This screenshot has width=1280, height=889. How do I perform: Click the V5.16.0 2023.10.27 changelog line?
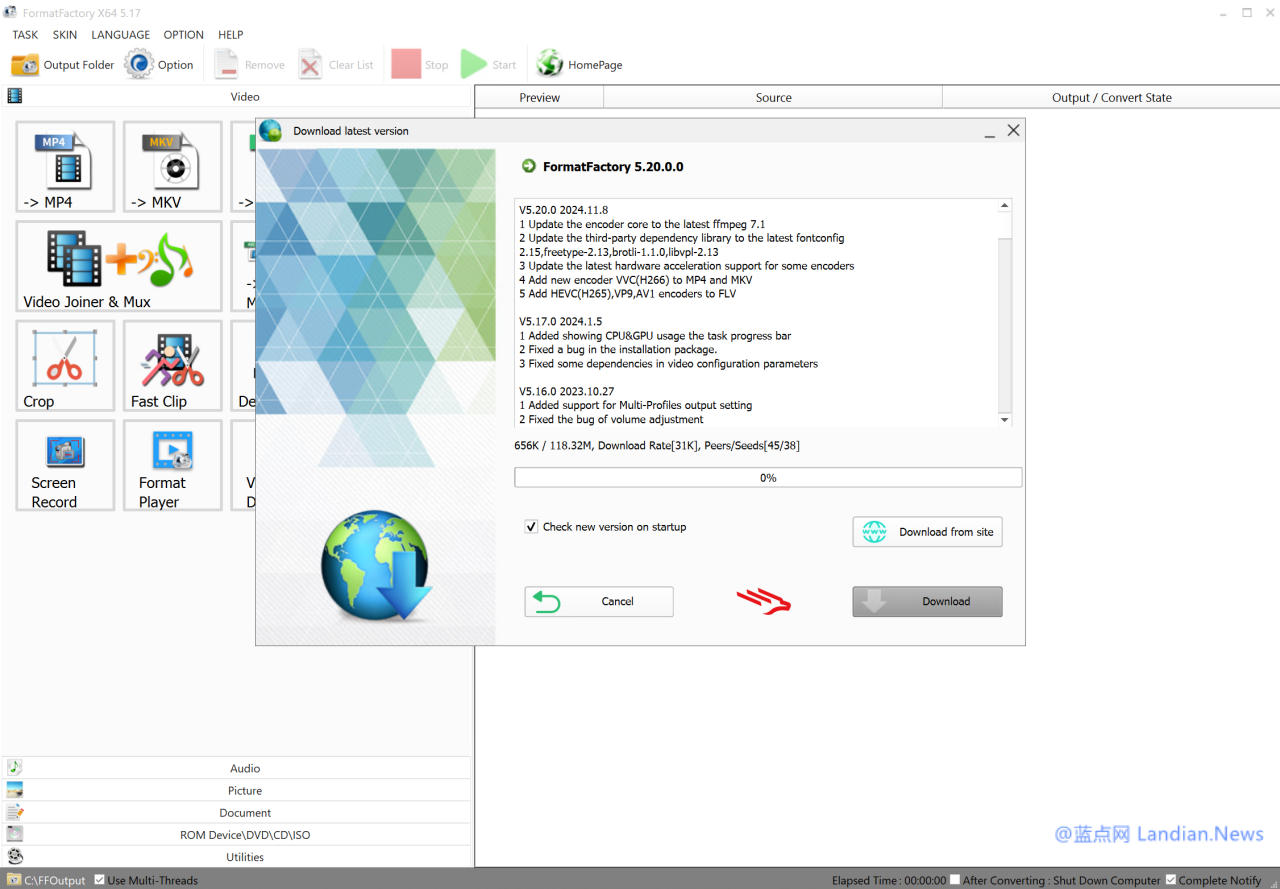coord(566,391)
